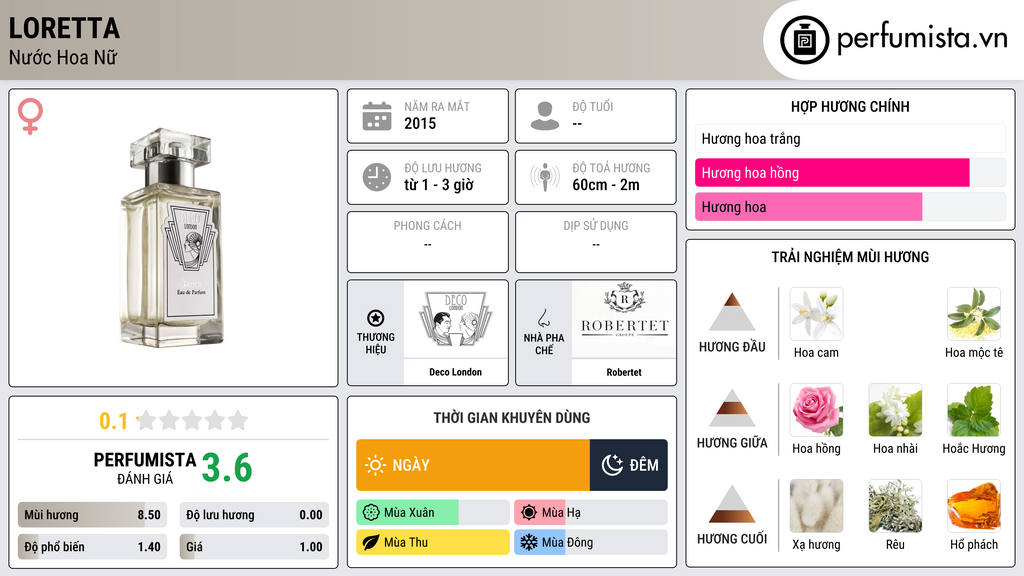Click the perfumista.vn site name

(922, 38)
